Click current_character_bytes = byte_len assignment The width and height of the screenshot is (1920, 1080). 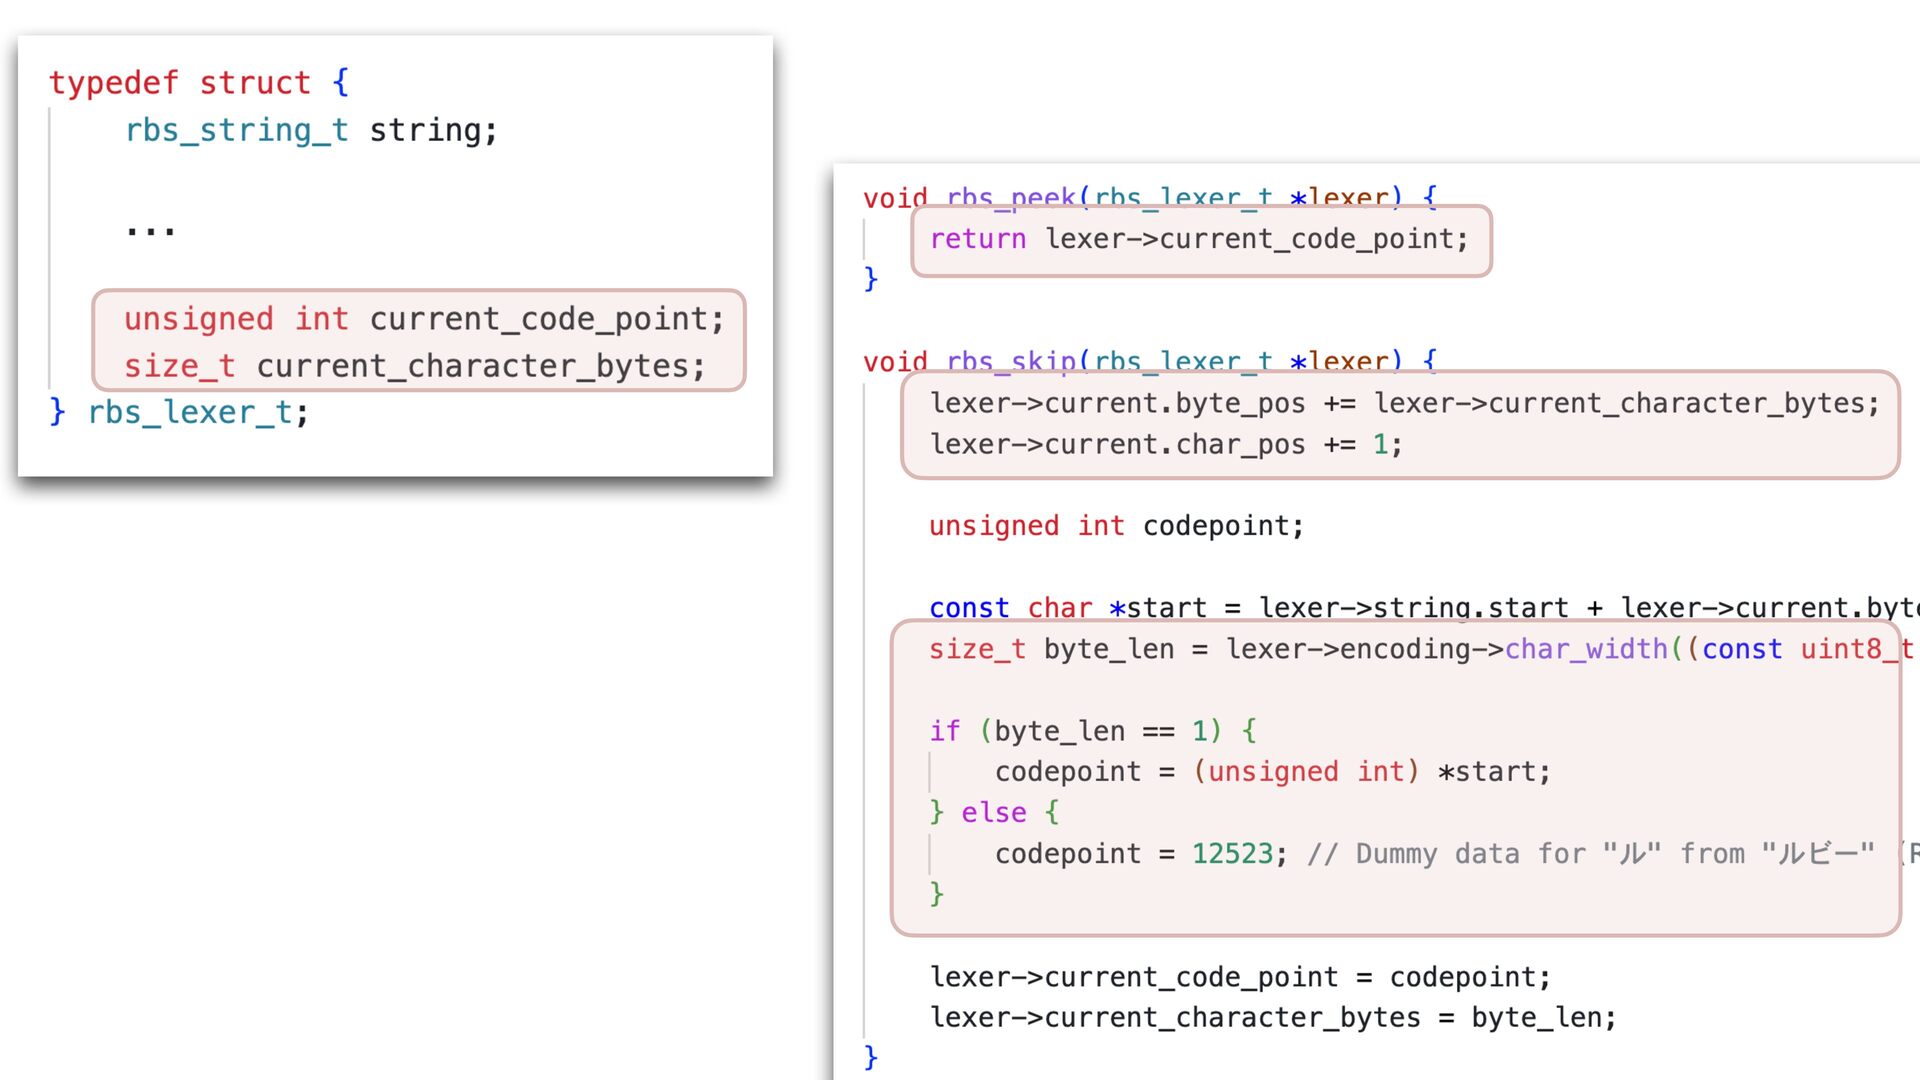pyautogui.click(x=1272, y=1018)
